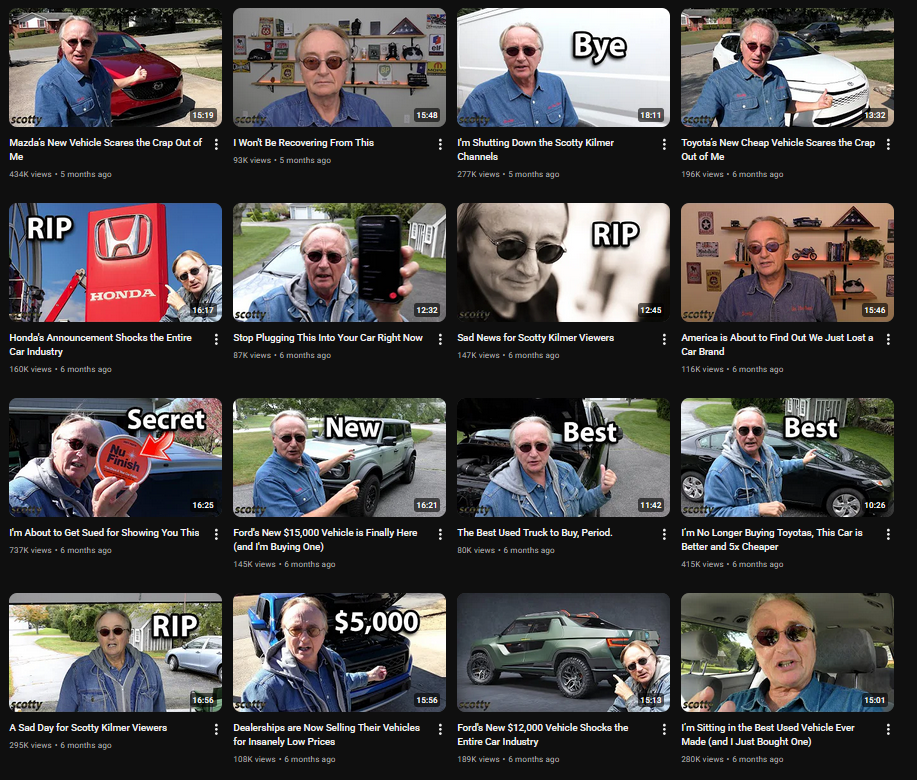
Task: Click 'I'm Sitting in the Best Used Vehicle' title
Action: tap(768, 734)
